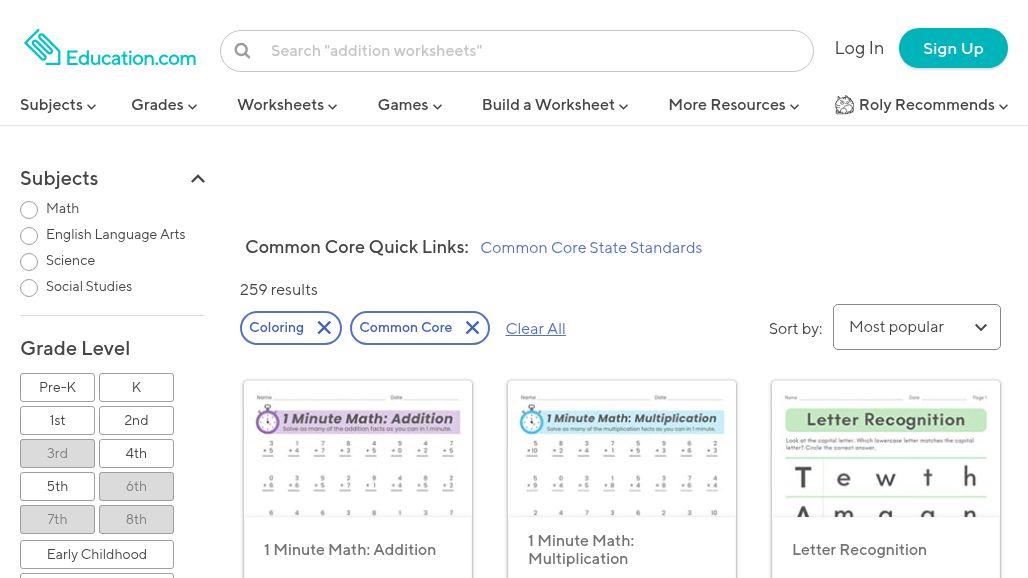This screenshot has width=1028, height=578.
Task: Collapse the Subjects filter section
Action: tap(198, 179)
